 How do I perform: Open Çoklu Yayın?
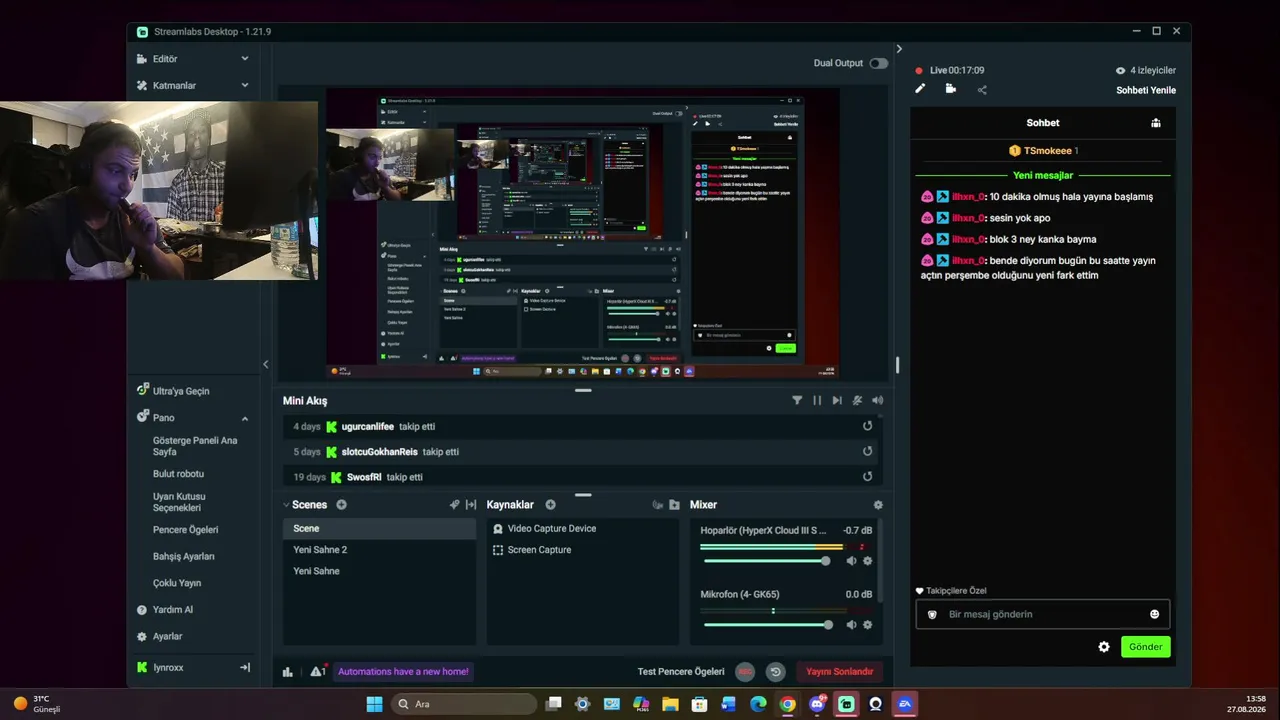(x=177, y=583)
